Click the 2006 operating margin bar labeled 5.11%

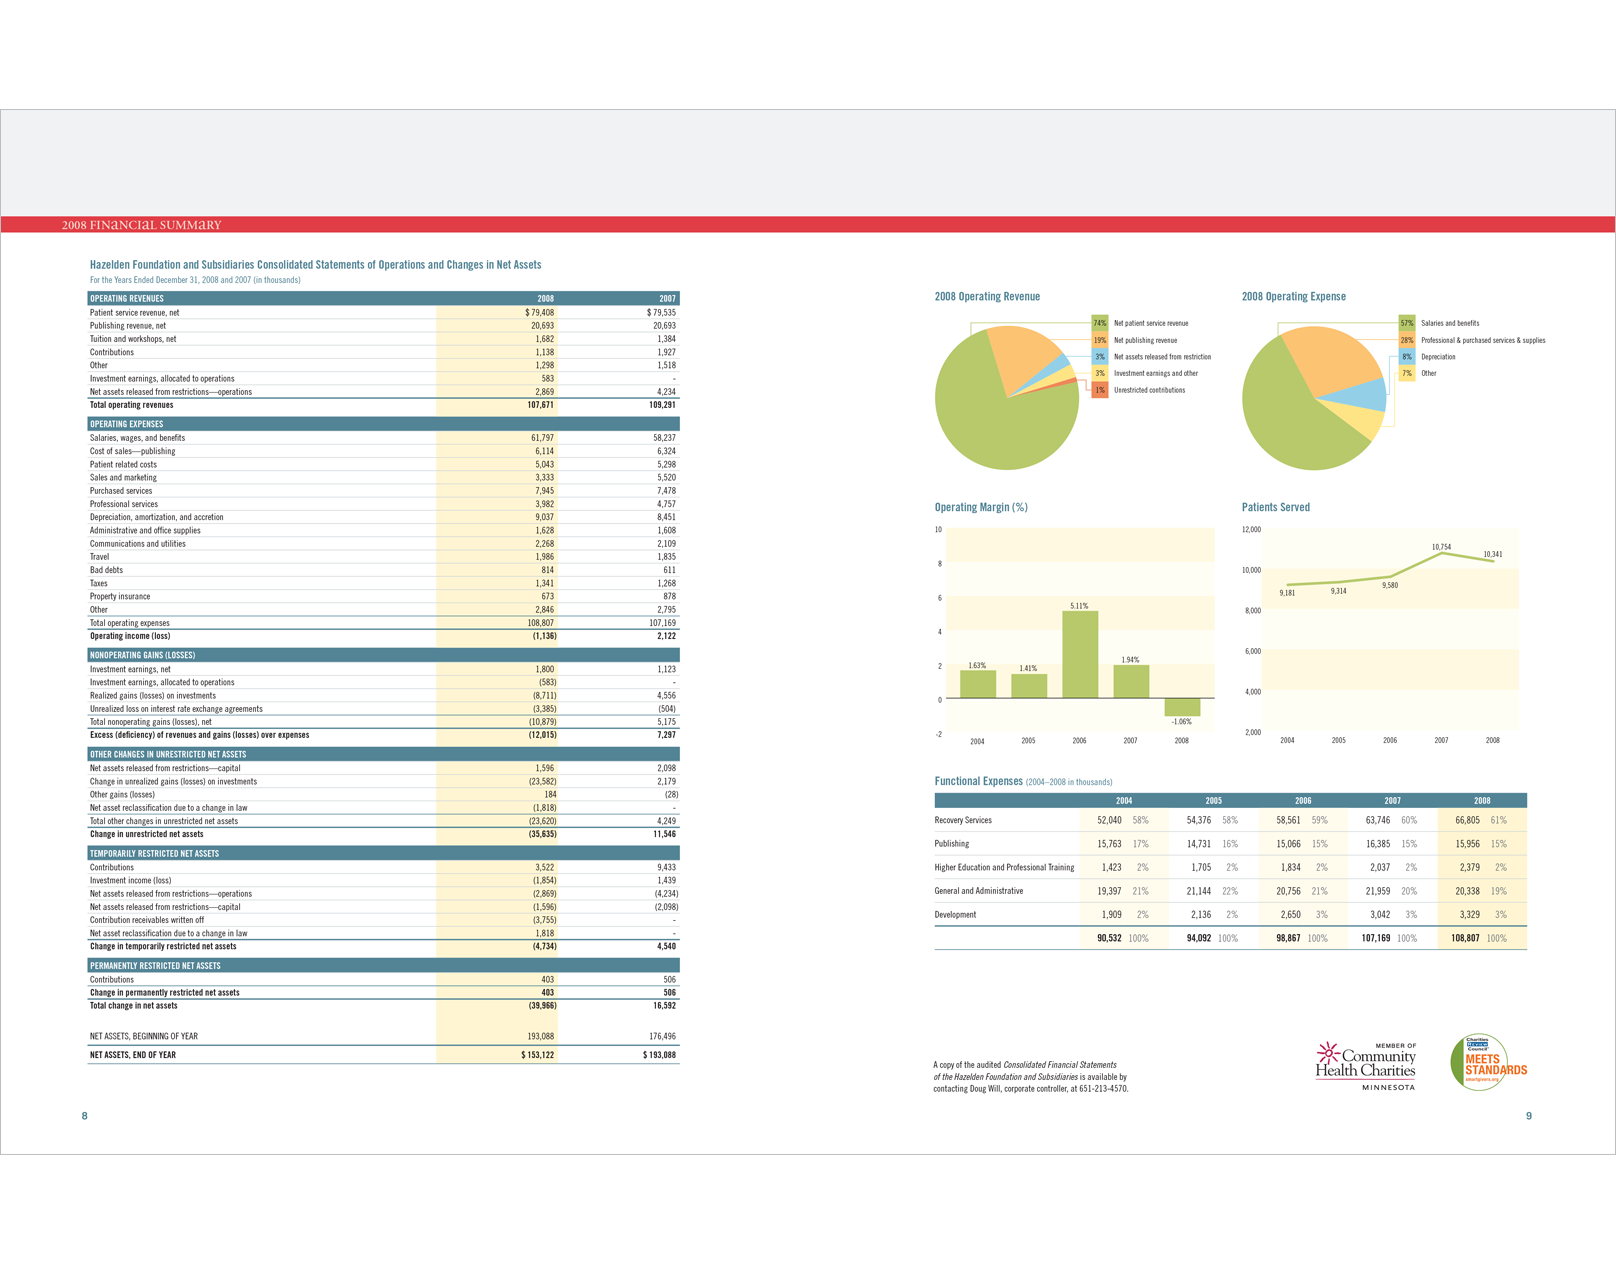coord(1079,654)
